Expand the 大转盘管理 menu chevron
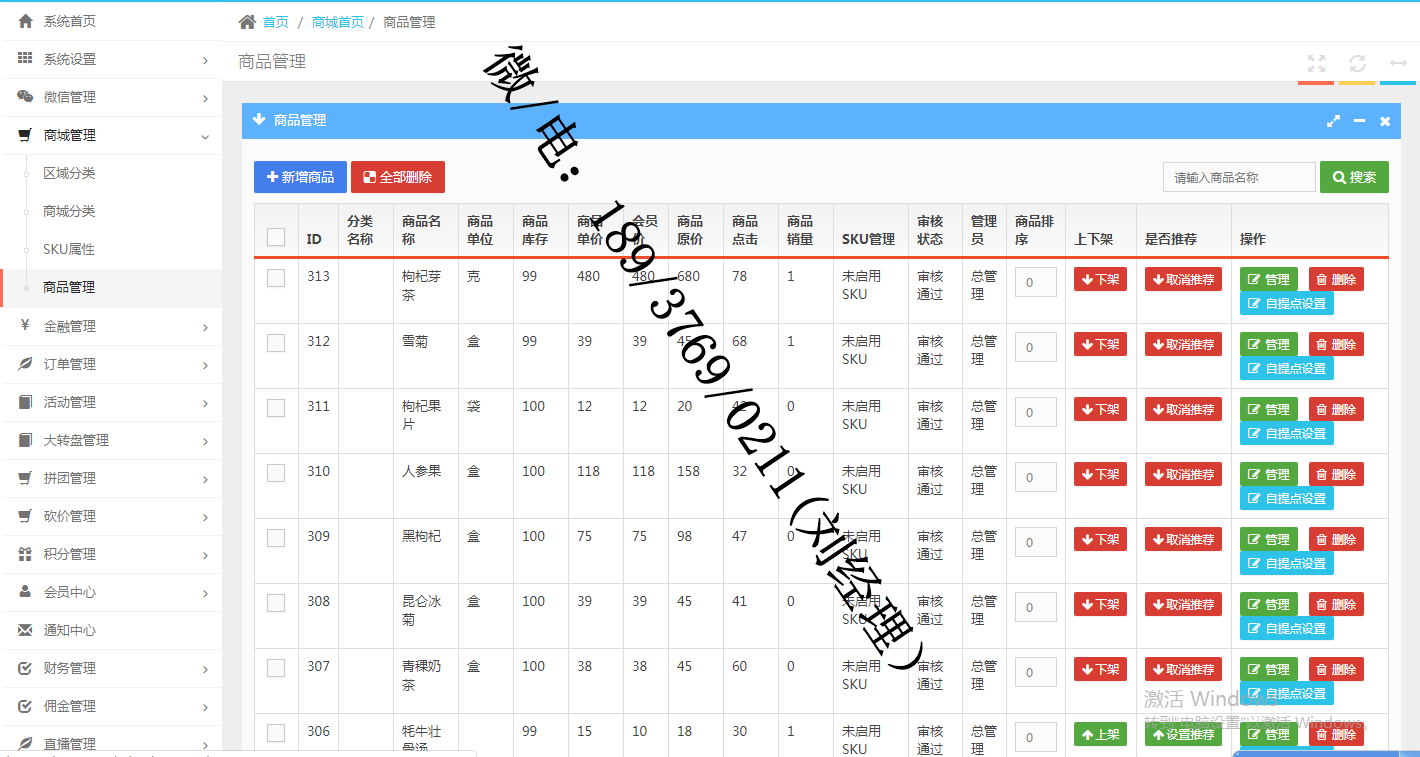The image size is (1420, 757). 205,441
